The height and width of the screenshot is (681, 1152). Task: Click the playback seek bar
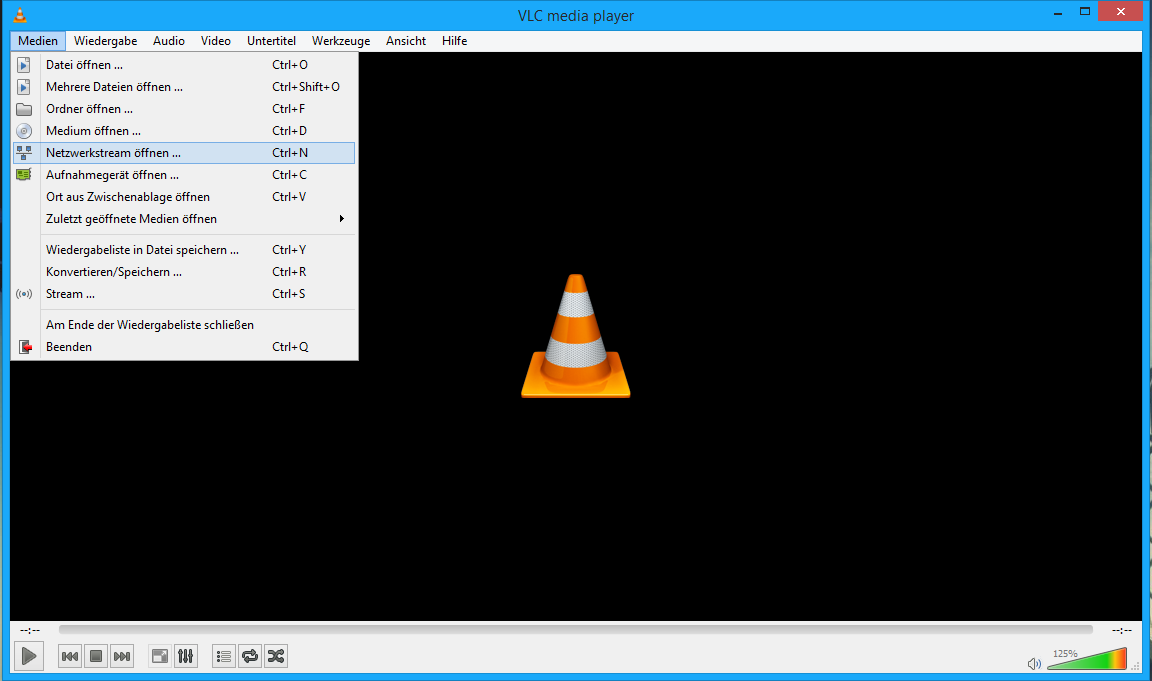[x=575, y=630]
